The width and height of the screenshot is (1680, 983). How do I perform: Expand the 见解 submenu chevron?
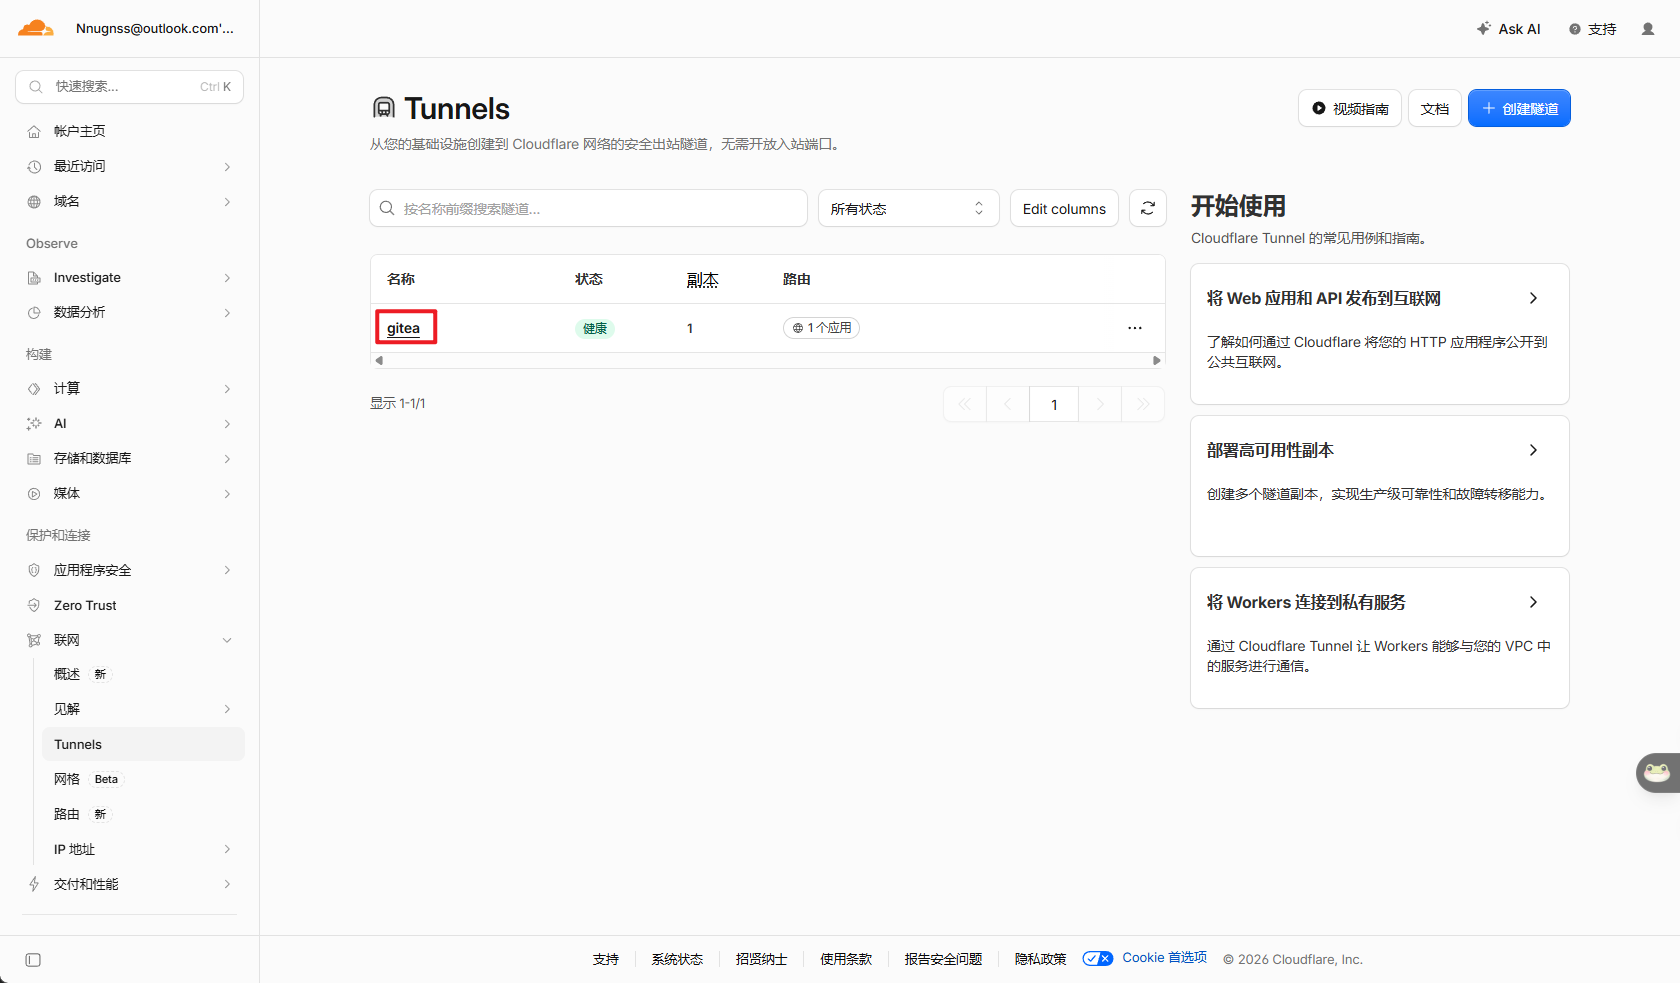227,709
